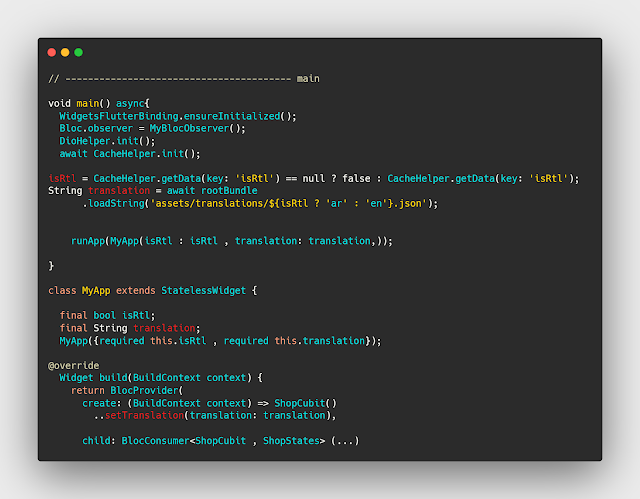Click the yellow minimize window dot

[x=65, y=52]
